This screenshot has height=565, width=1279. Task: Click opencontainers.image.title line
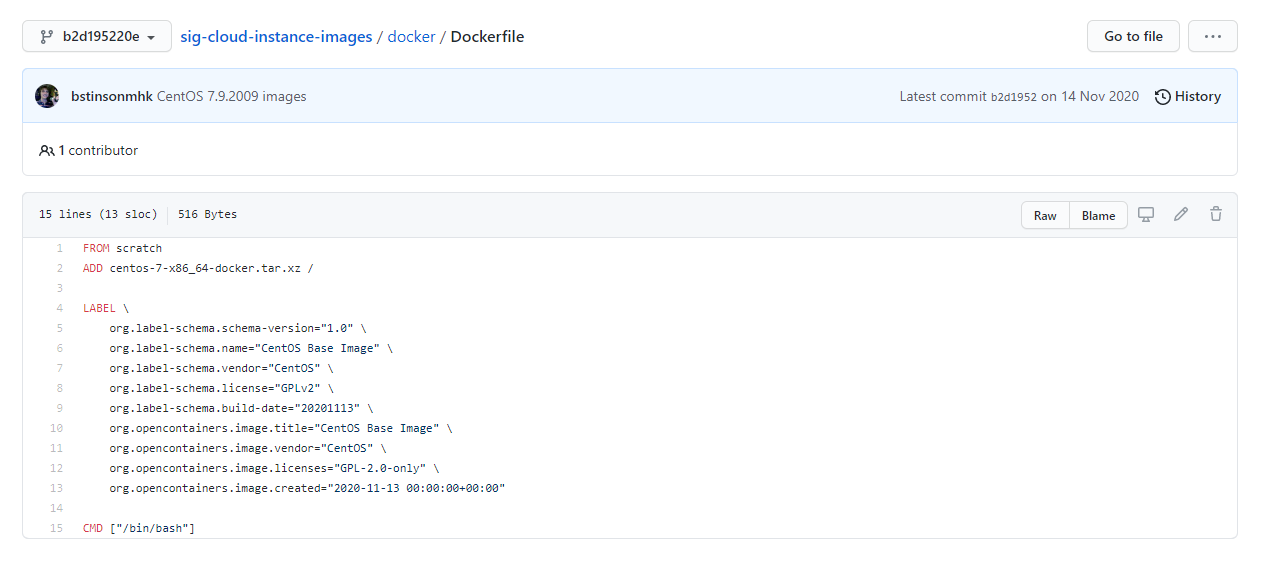click(281, 428)
